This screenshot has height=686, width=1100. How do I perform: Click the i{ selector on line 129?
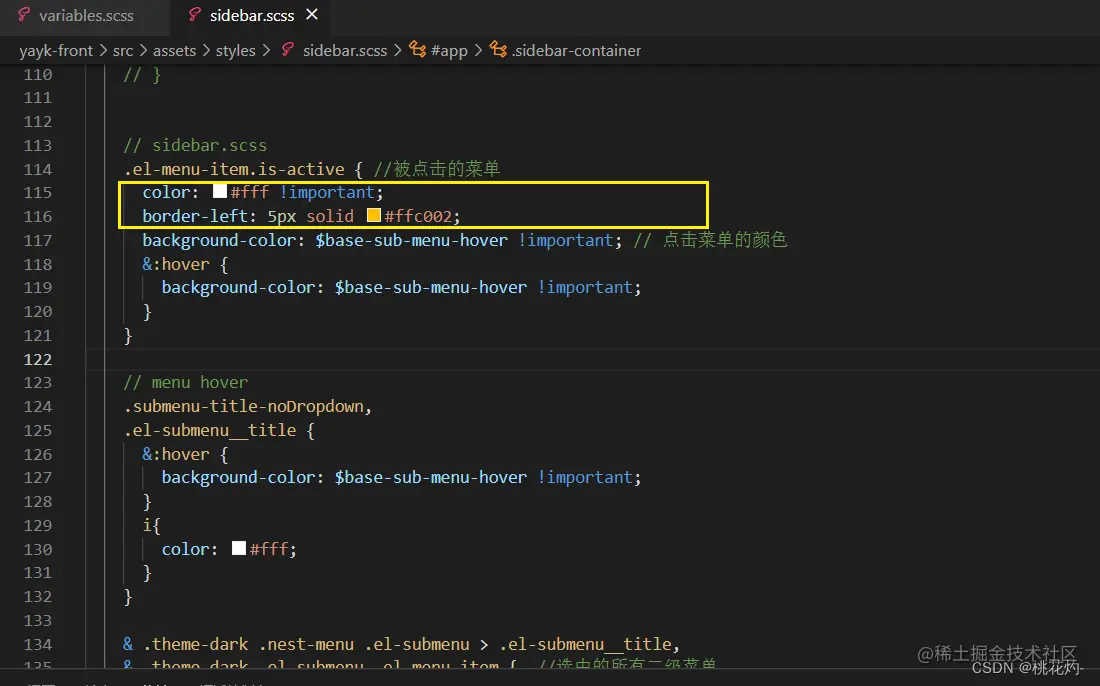tap(152, 525)
